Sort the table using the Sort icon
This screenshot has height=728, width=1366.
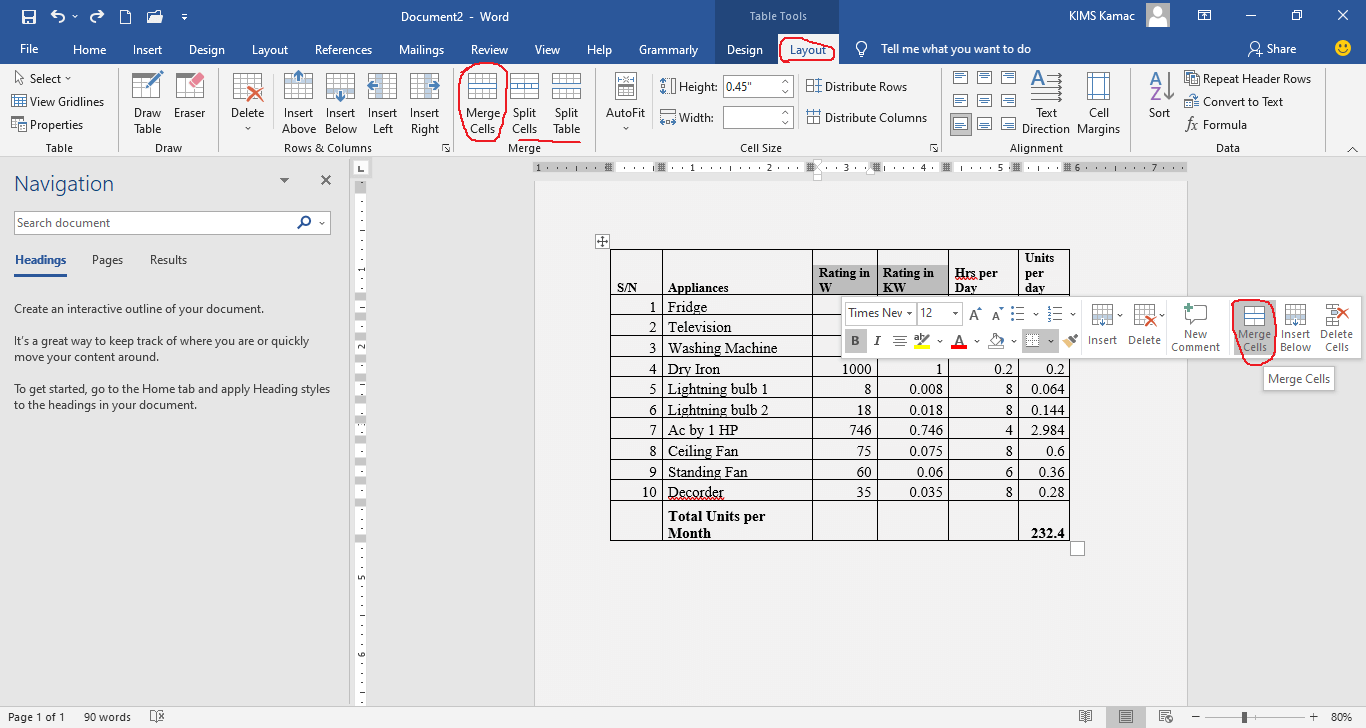point(1158,95)
